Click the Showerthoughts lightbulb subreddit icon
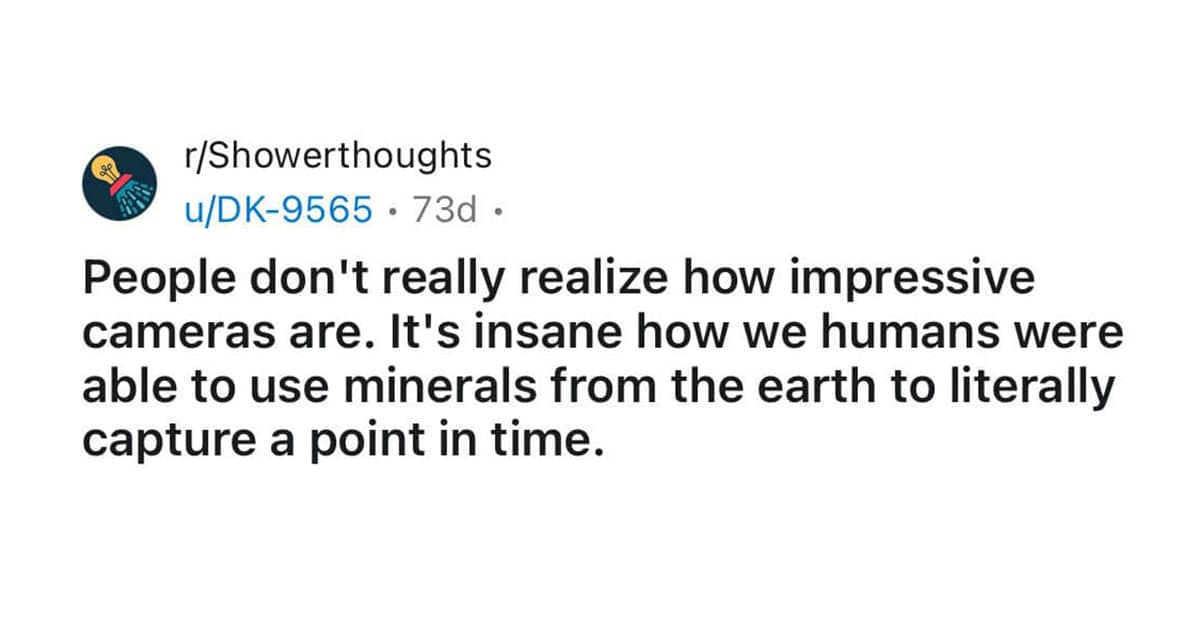The image size is (1200, 628). [120, 182]
